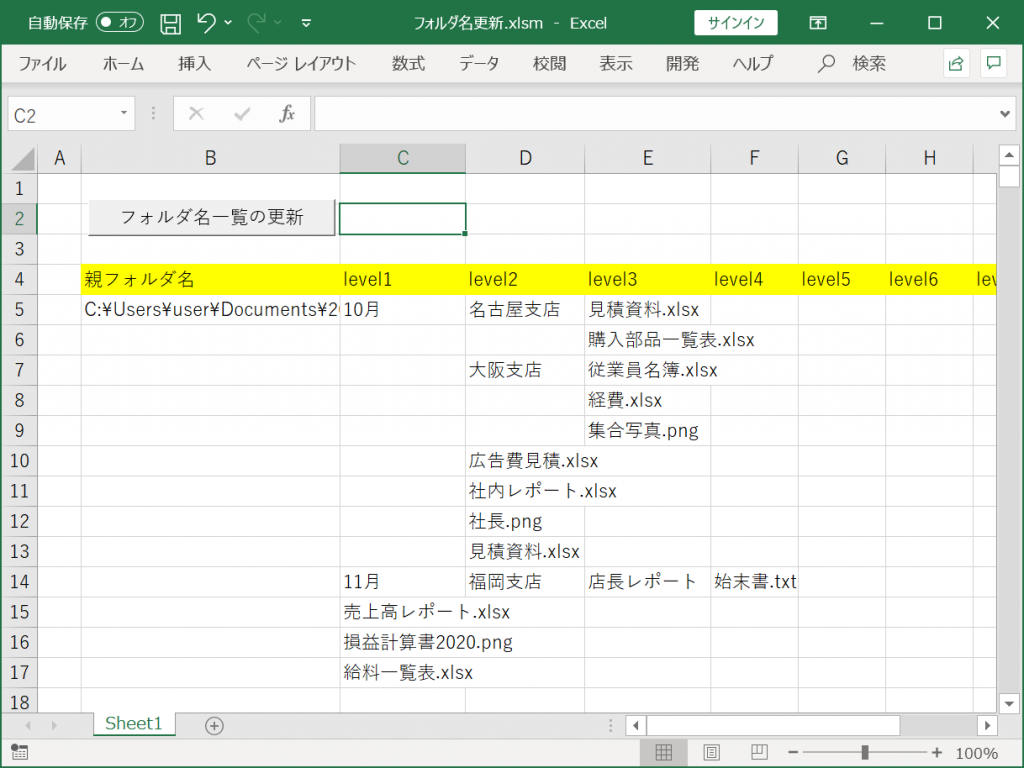
Task: Click inside the formula bar
Action: pyautogui.click(x=654, y=114)
